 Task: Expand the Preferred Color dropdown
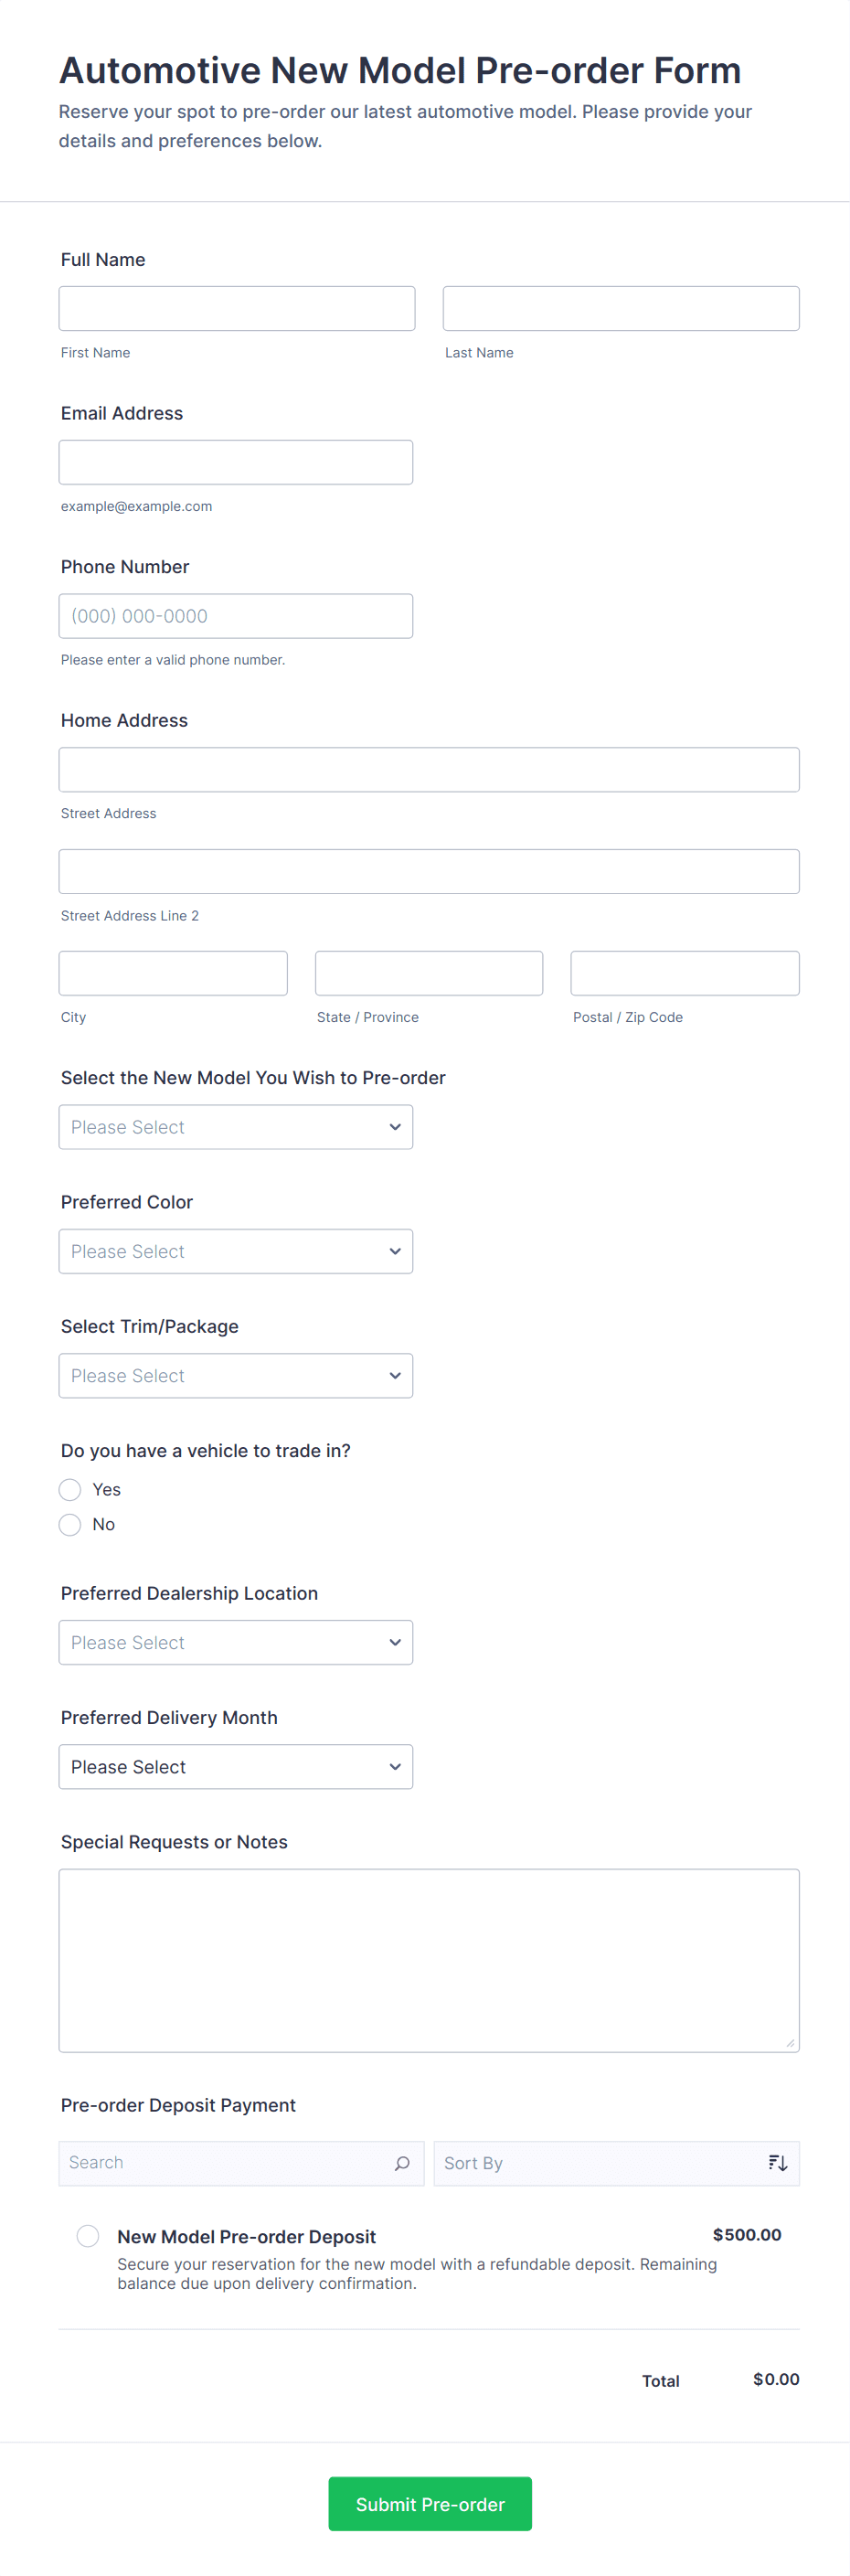pyautogui.click(x=236, y=1252)
